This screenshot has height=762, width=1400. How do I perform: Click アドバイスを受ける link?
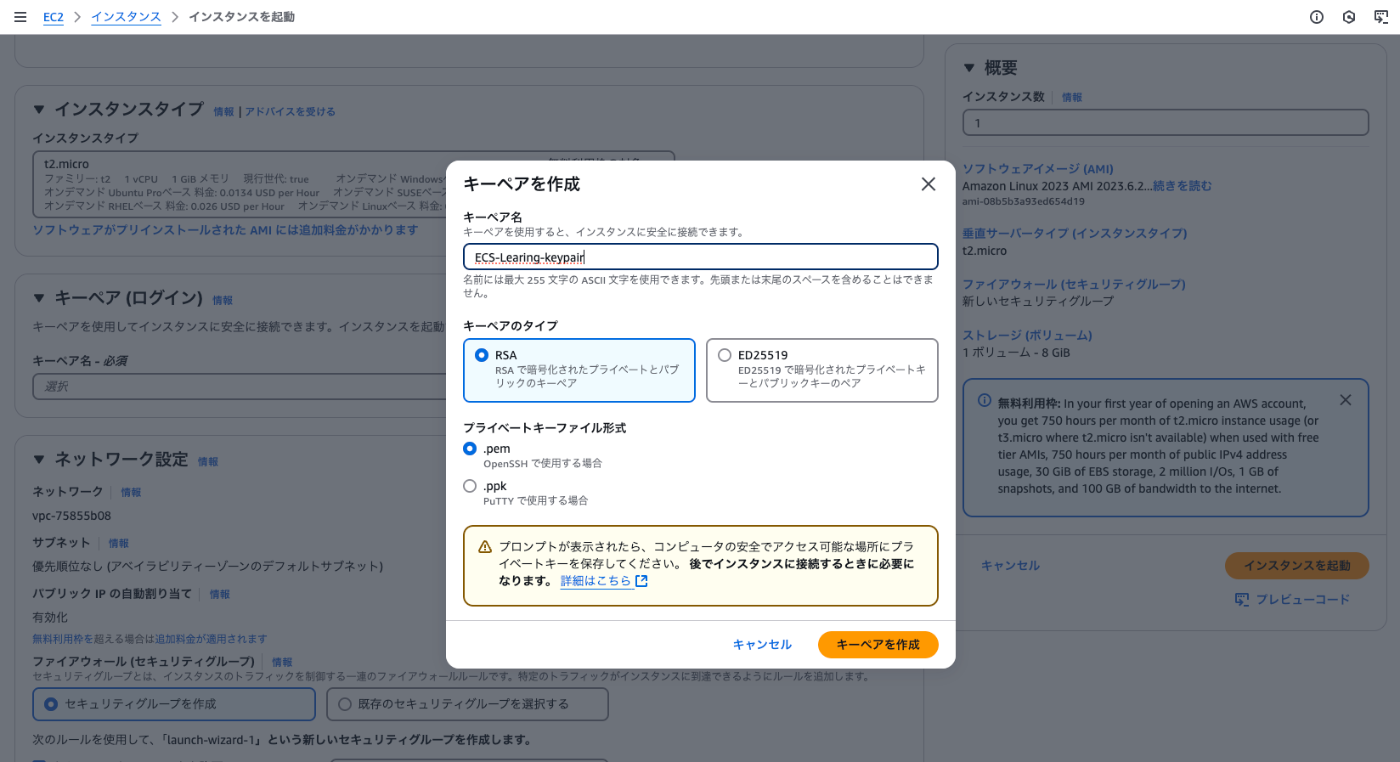pyautogui.click(x=290, y=111)
